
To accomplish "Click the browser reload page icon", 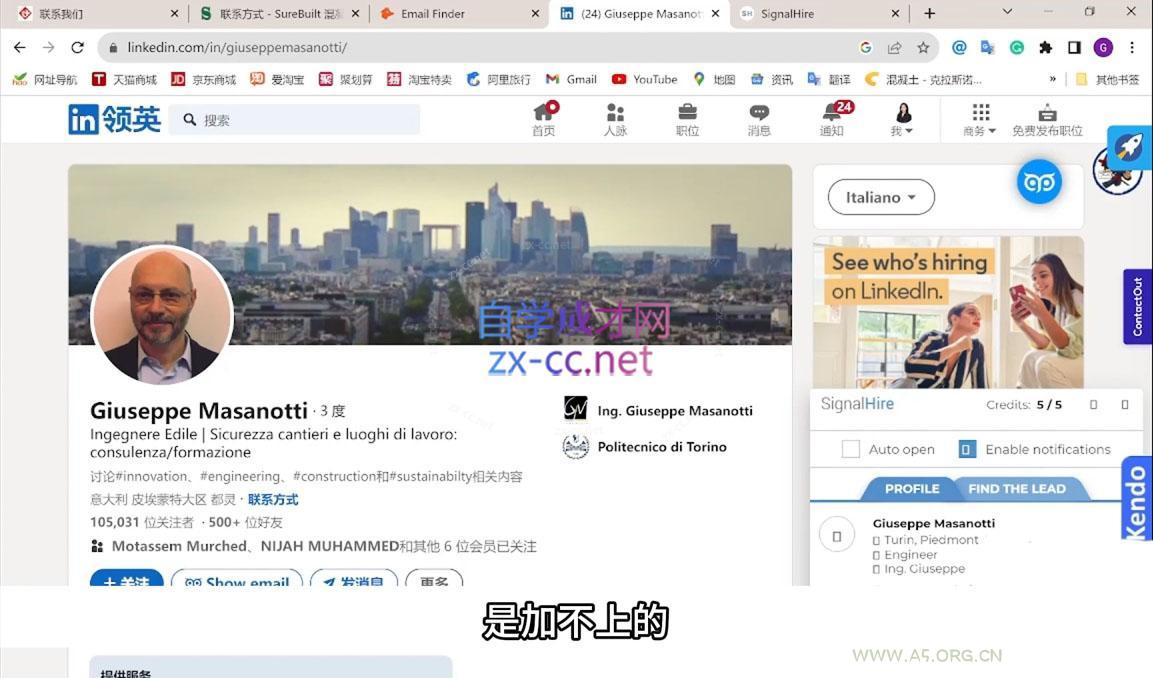I will [x=77, y=47].
